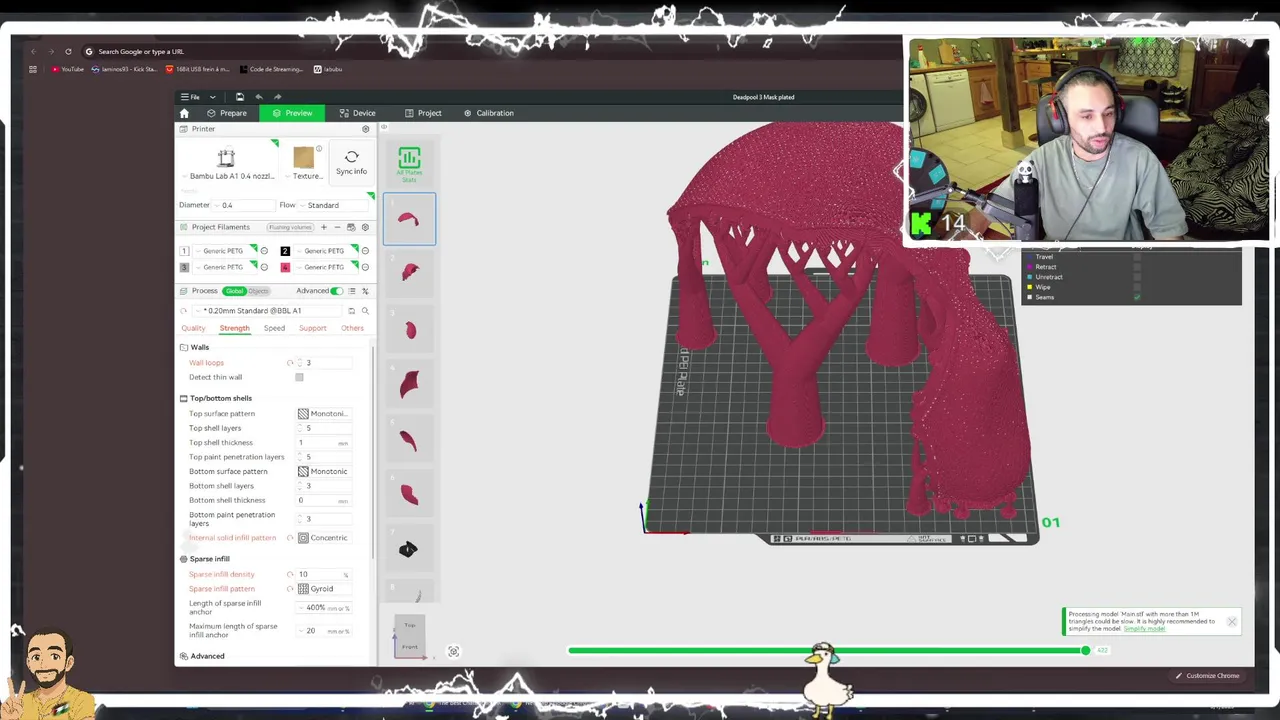
Task: Reset Sparse infill pattern icon
Action: coord(290,589)
